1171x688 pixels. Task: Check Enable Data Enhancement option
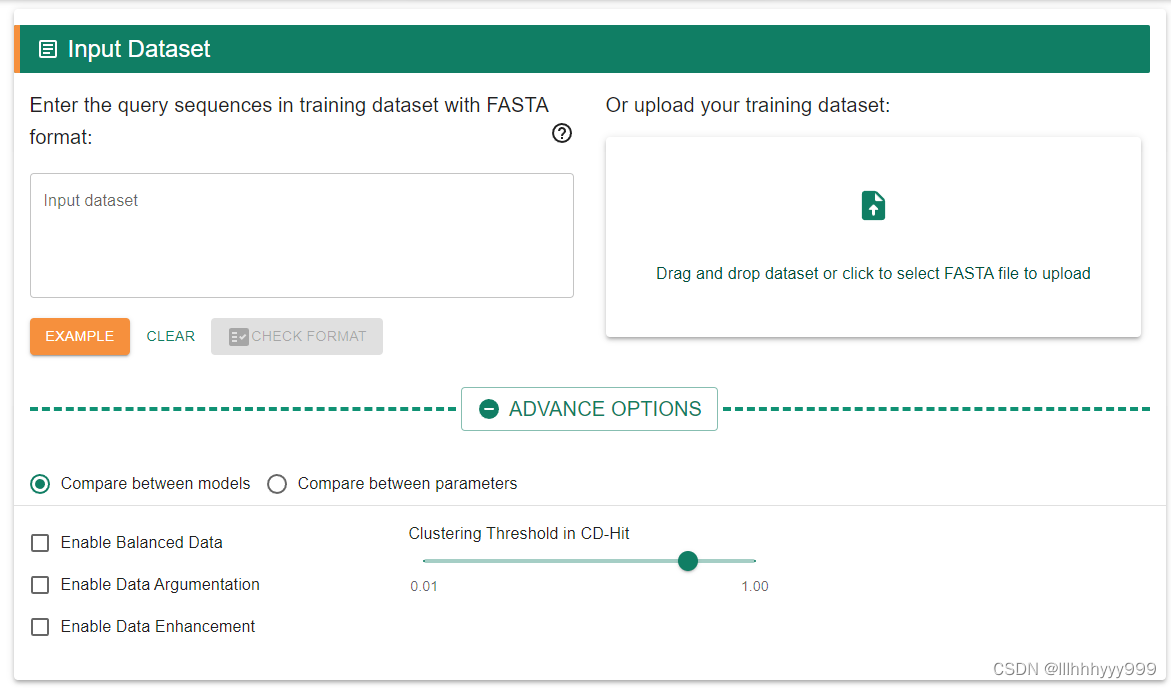40,626
